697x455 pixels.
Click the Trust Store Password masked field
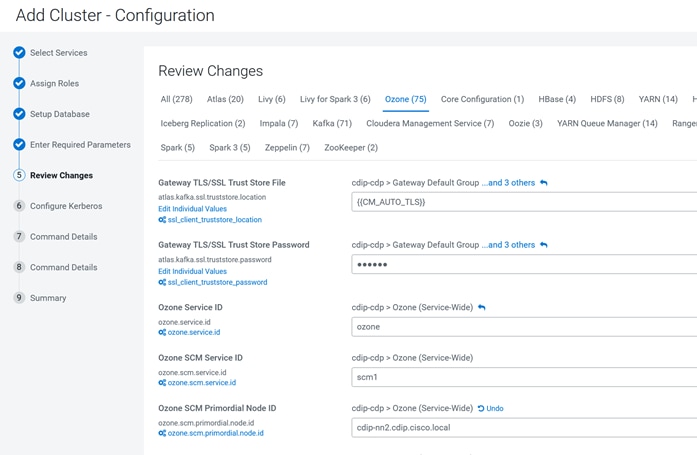point(524,264)
